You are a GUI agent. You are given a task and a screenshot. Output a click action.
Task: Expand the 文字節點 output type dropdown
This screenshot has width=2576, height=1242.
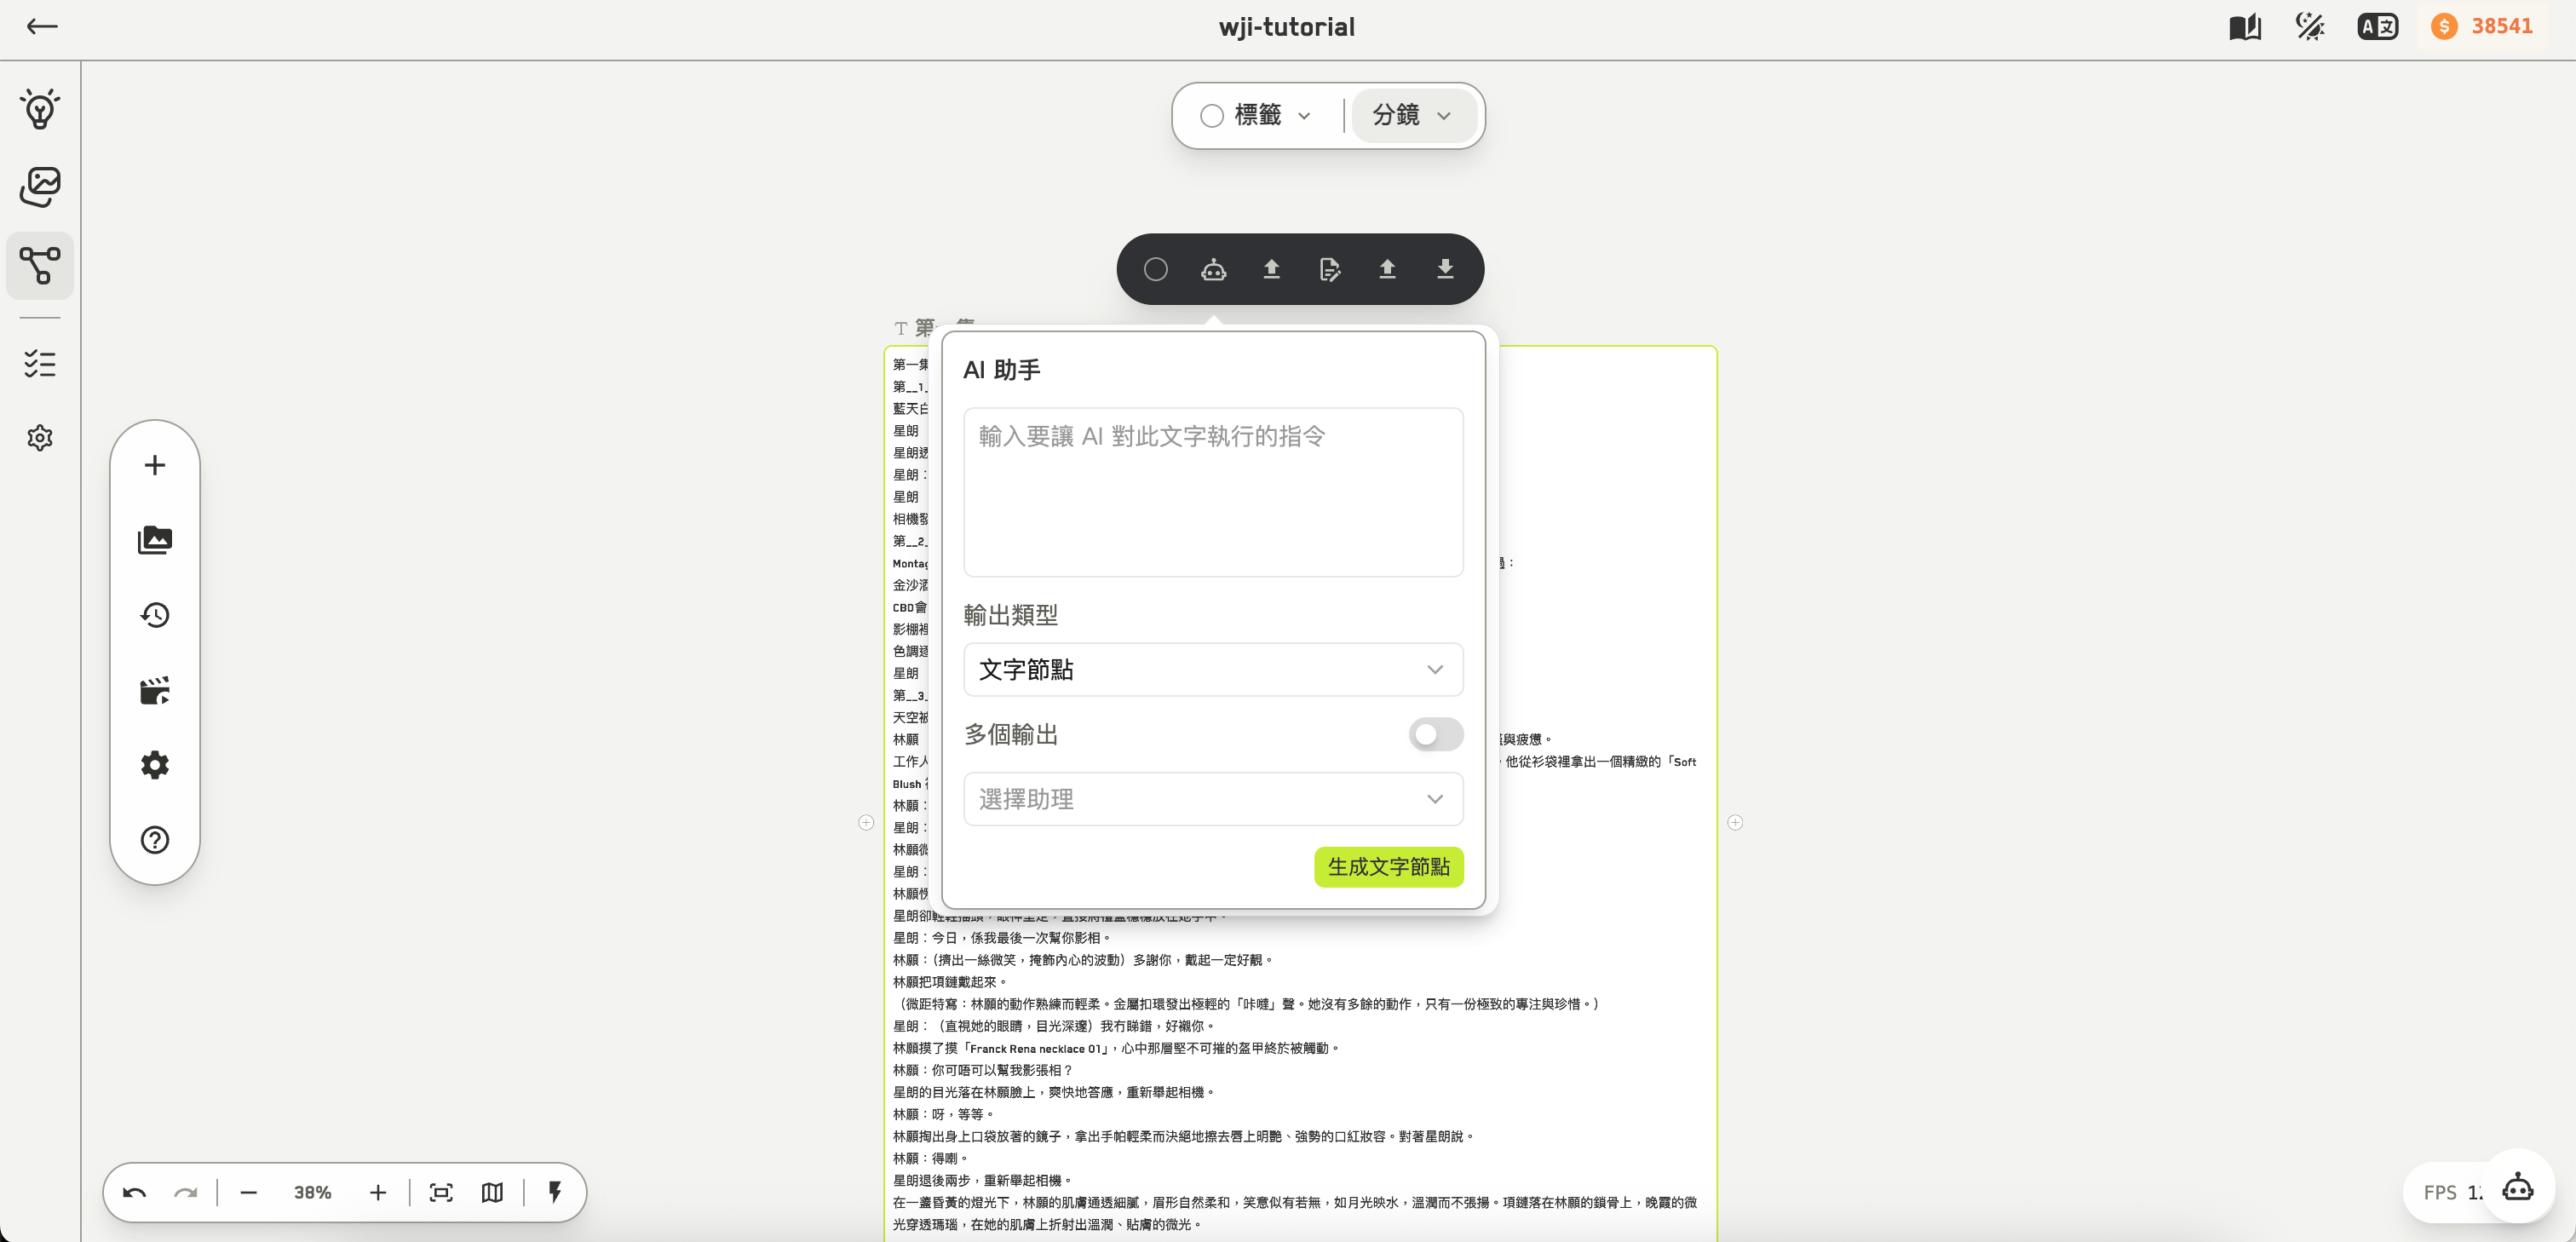[1214, 670]
